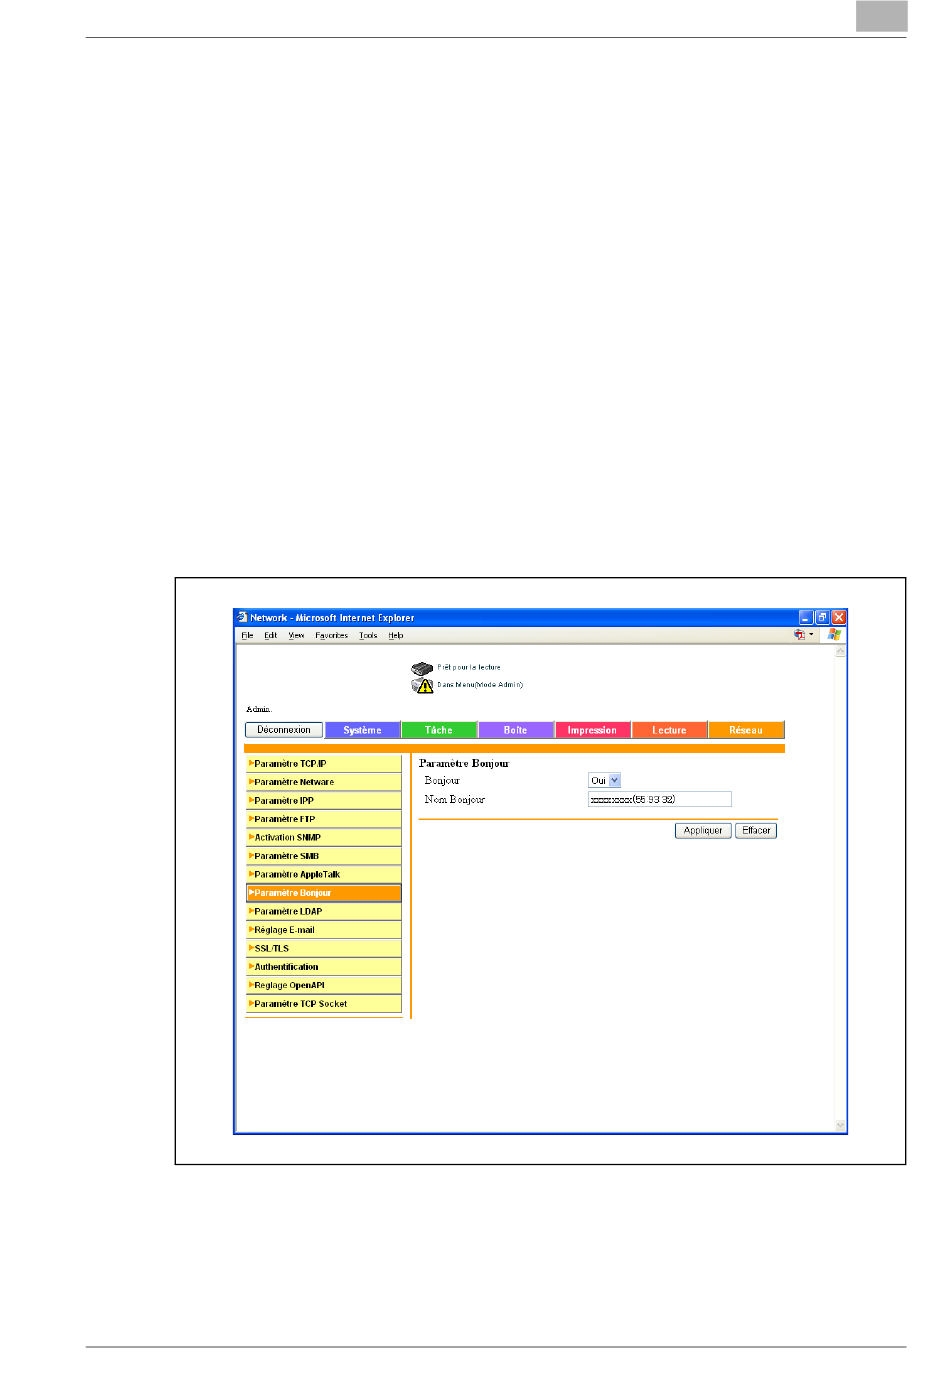This screenshot has height=1378, width=950.
Task: Click the 'Dans Menu(Mode Admin)' status text
Action: (480, 686)
